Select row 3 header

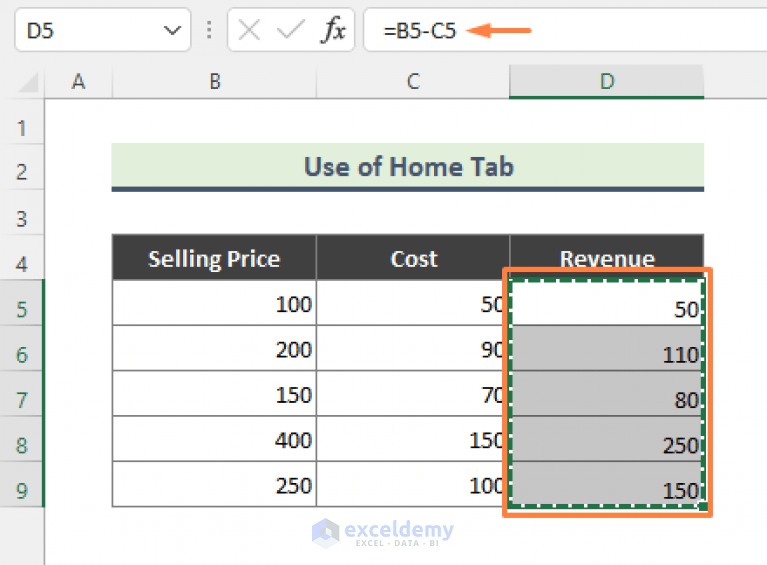(22, 212)
